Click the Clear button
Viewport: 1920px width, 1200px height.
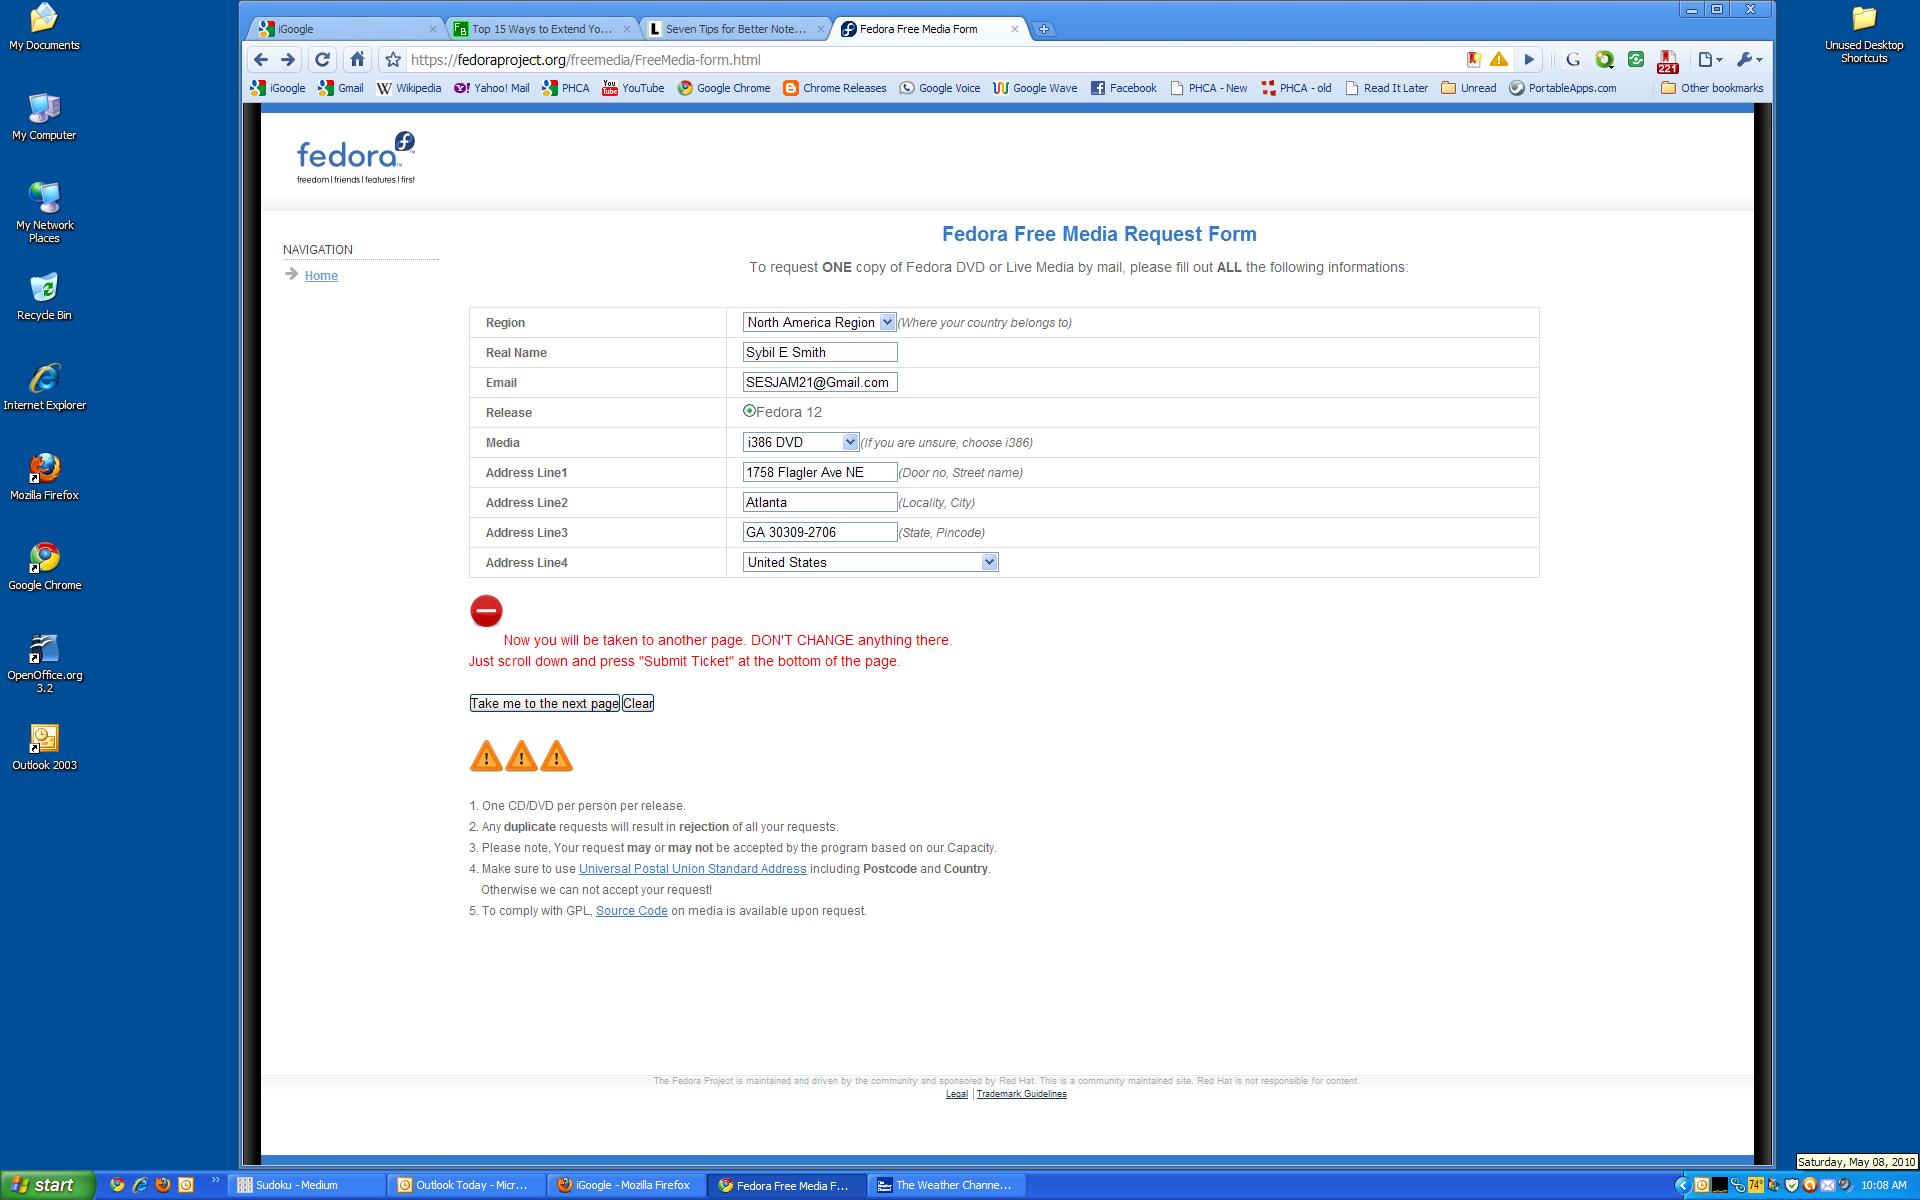(x=638, y=703)
